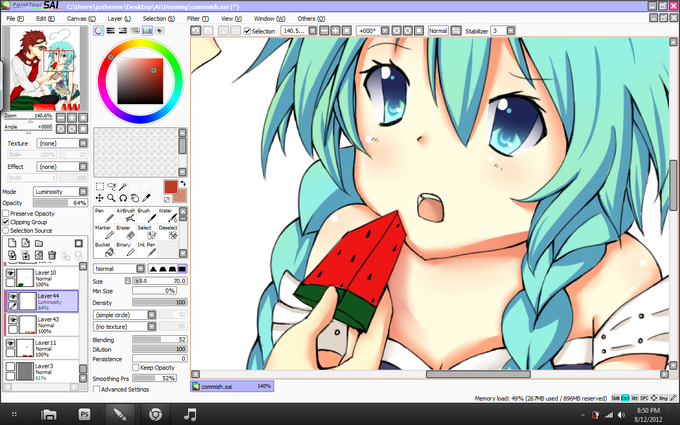Select the Pen tool
The height and width of the screenshot is (425, 680).
point(104,215)
